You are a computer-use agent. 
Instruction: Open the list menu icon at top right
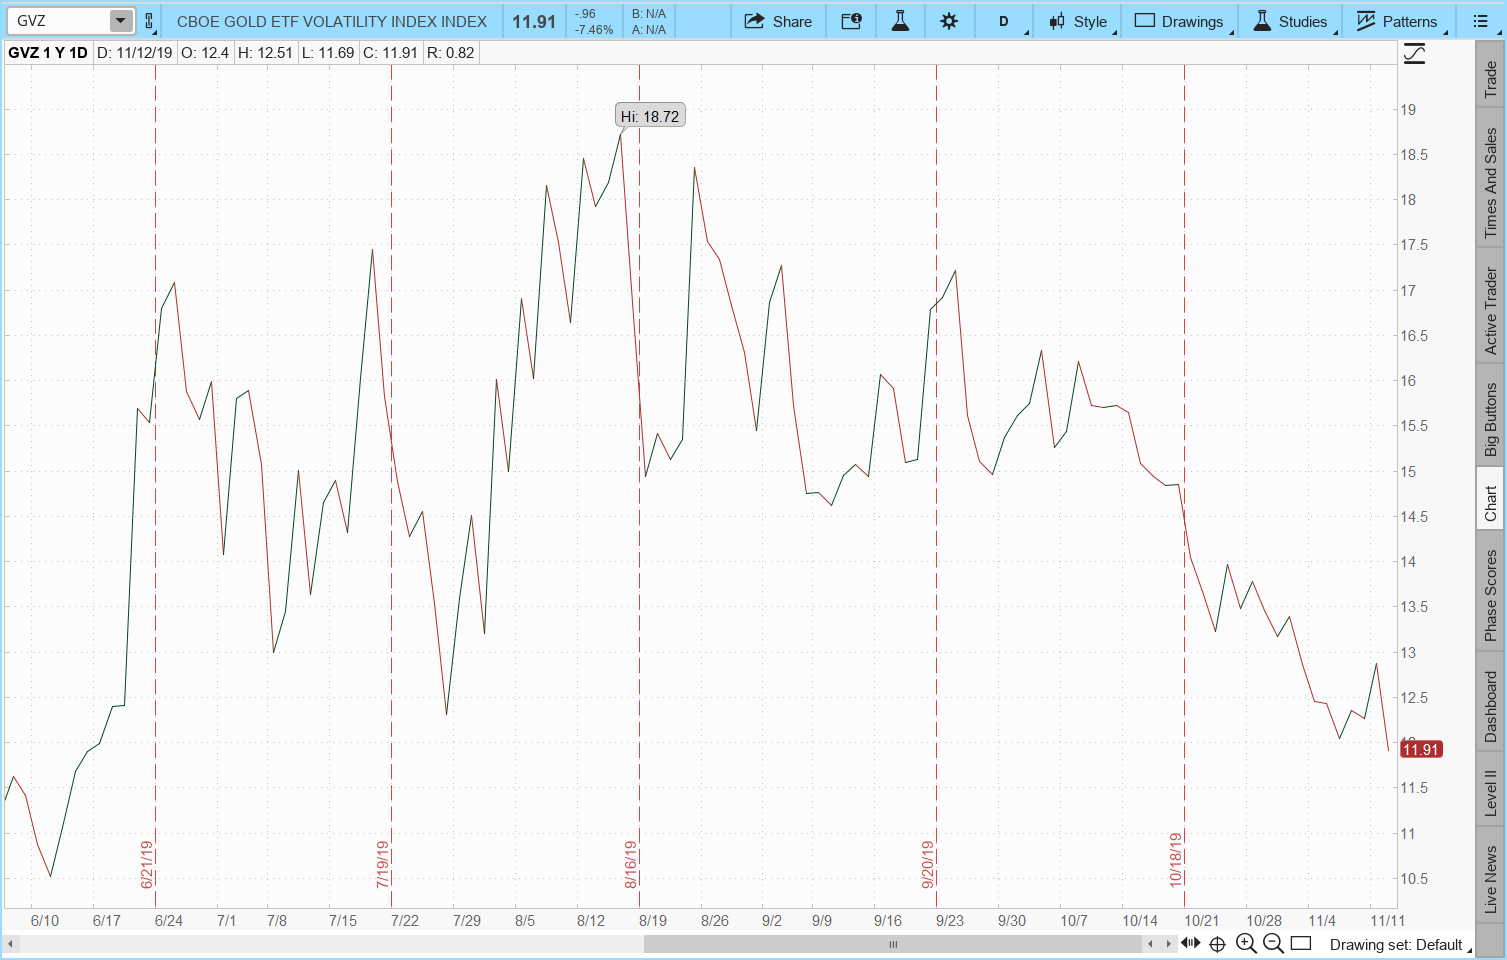(1481, 21)
